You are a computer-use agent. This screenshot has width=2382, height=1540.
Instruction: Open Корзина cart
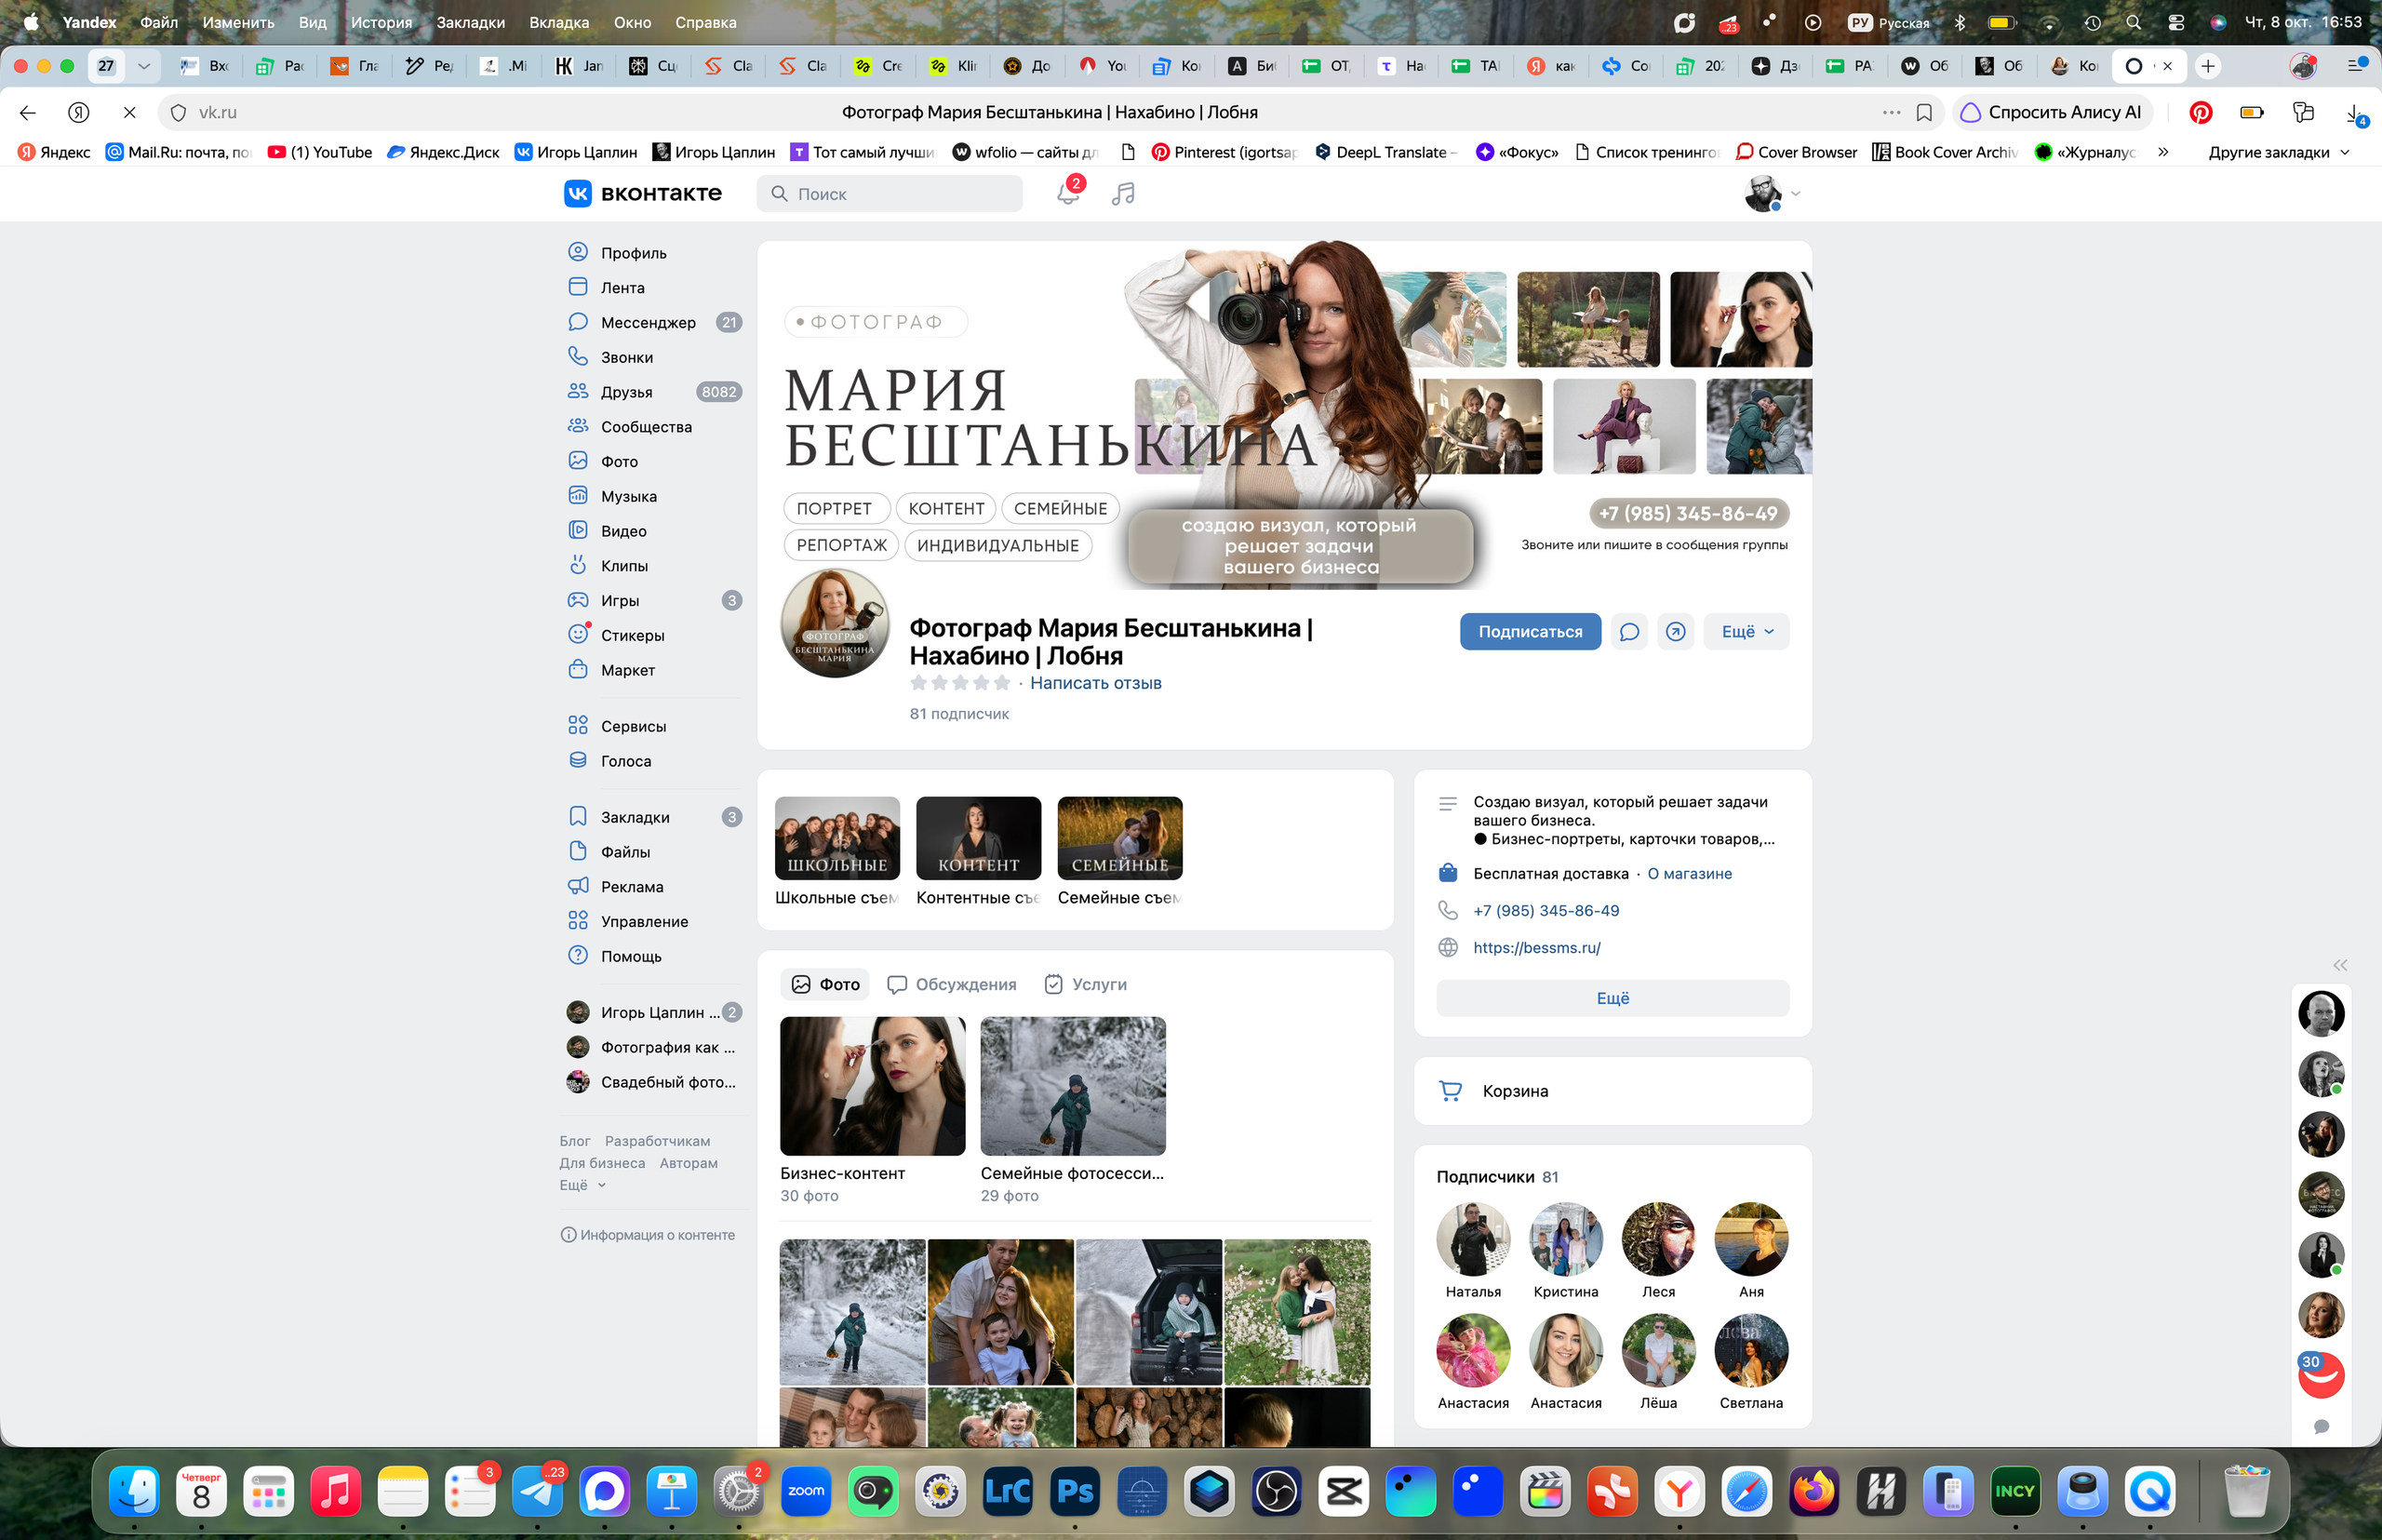1612,1091
